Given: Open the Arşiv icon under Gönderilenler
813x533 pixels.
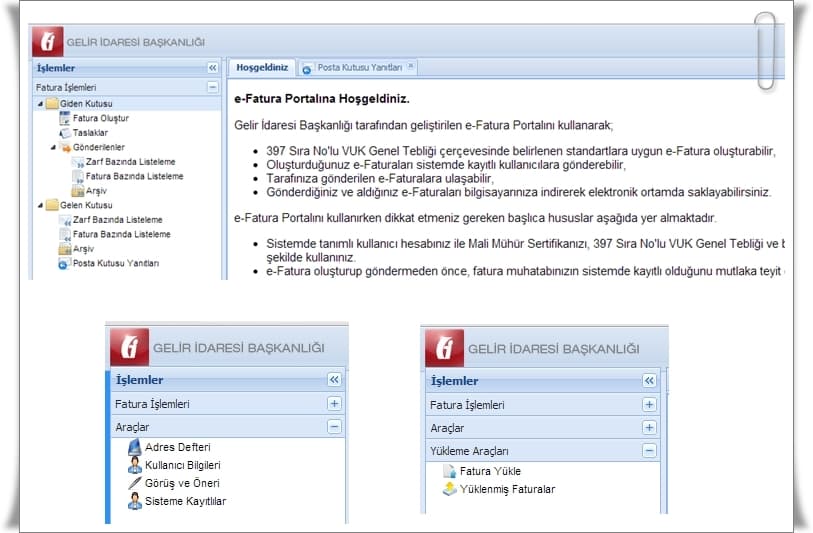Looking at the screenshot, I should tap(78, 191).
